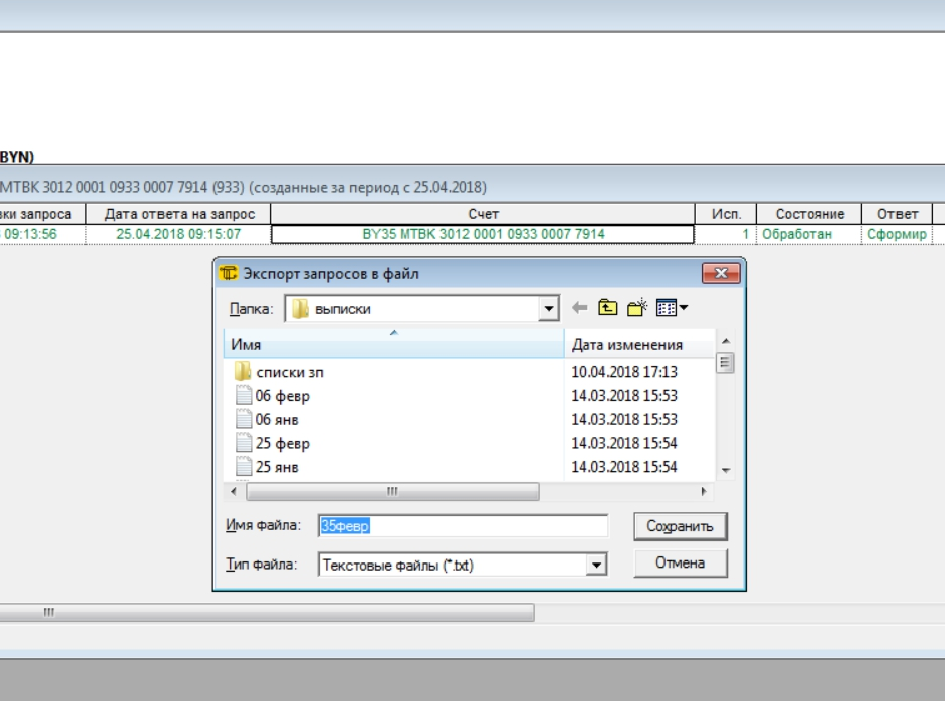The height and width of the screenshot is (701, 945).
Task: Expand the Тип файла dropdown
Action: coord(597,565)
